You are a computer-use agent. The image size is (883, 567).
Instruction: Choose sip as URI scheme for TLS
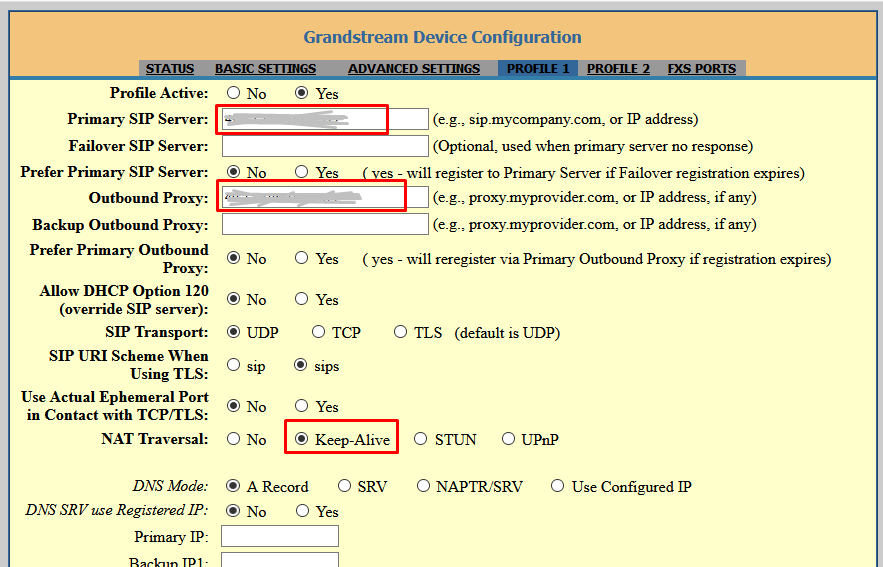(x=234, y=366)
